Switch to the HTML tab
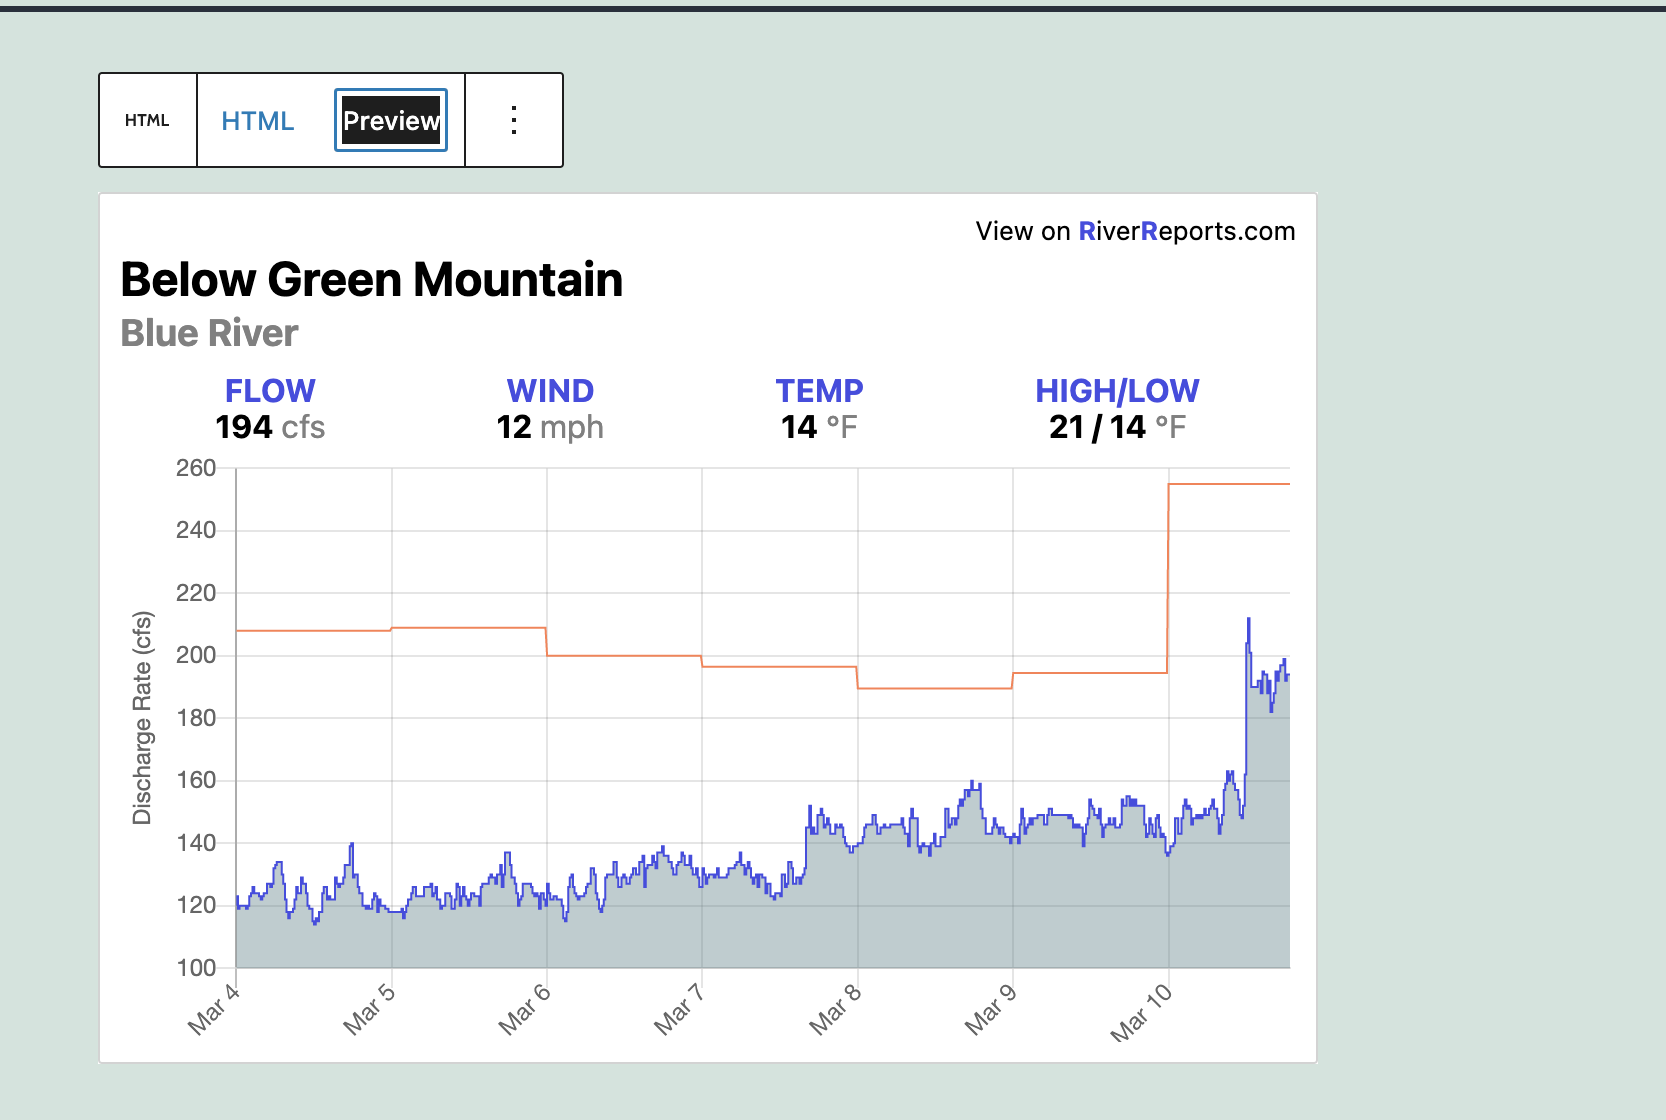Screen dimensions: 1666x1120 click(x=257, y=121)
